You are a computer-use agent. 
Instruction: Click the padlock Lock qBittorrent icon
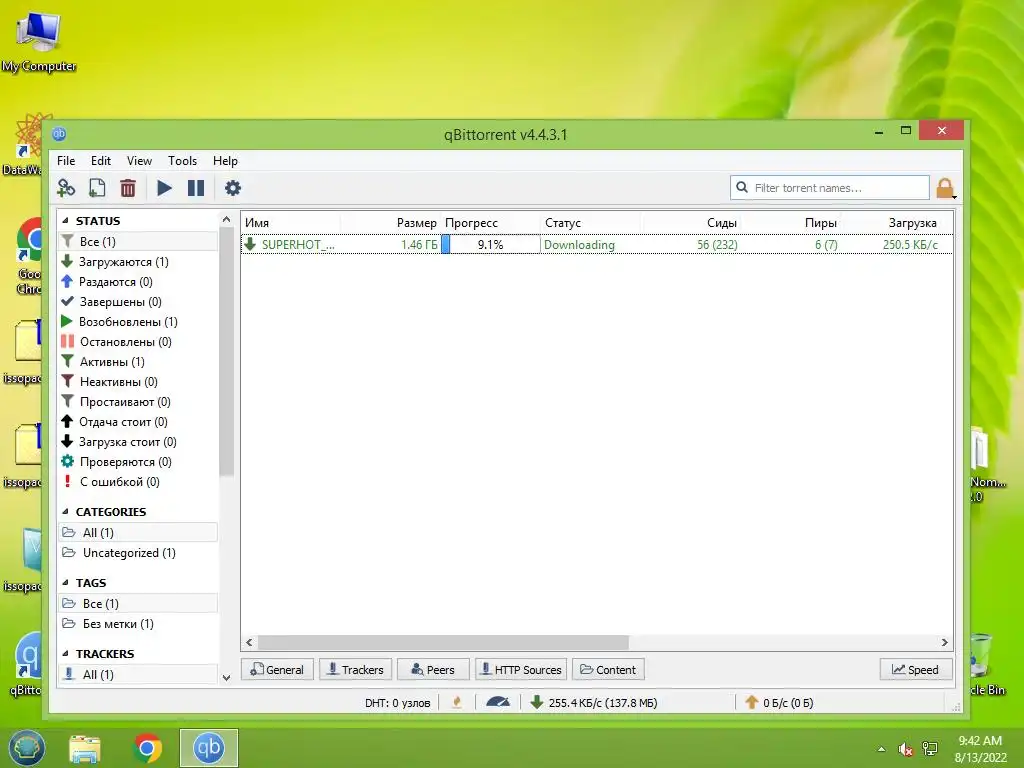click(x=945, y=188)
